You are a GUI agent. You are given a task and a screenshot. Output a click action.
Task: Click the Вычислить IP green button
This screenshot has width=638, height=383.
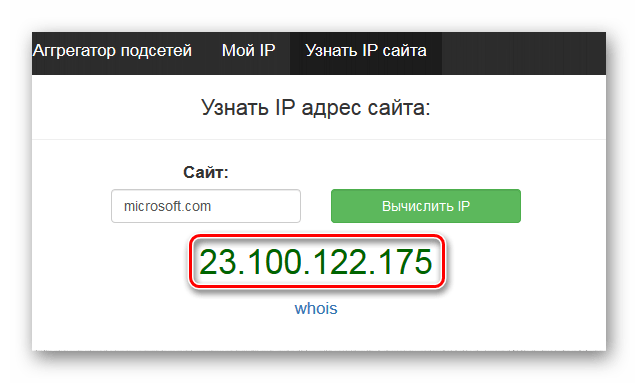[426, 206]
